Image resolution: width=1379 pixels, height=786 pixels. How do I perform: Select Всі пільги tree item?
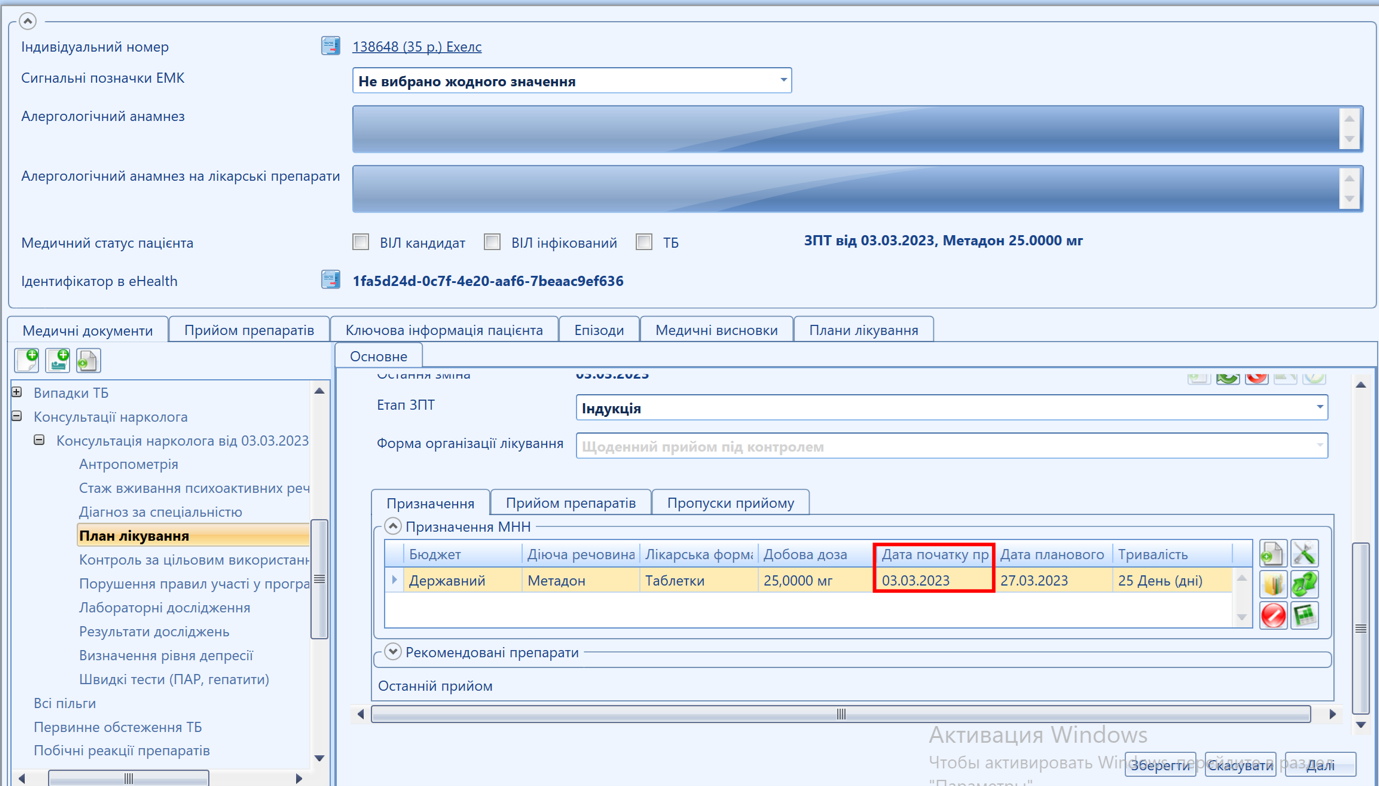tap(65, 703)
